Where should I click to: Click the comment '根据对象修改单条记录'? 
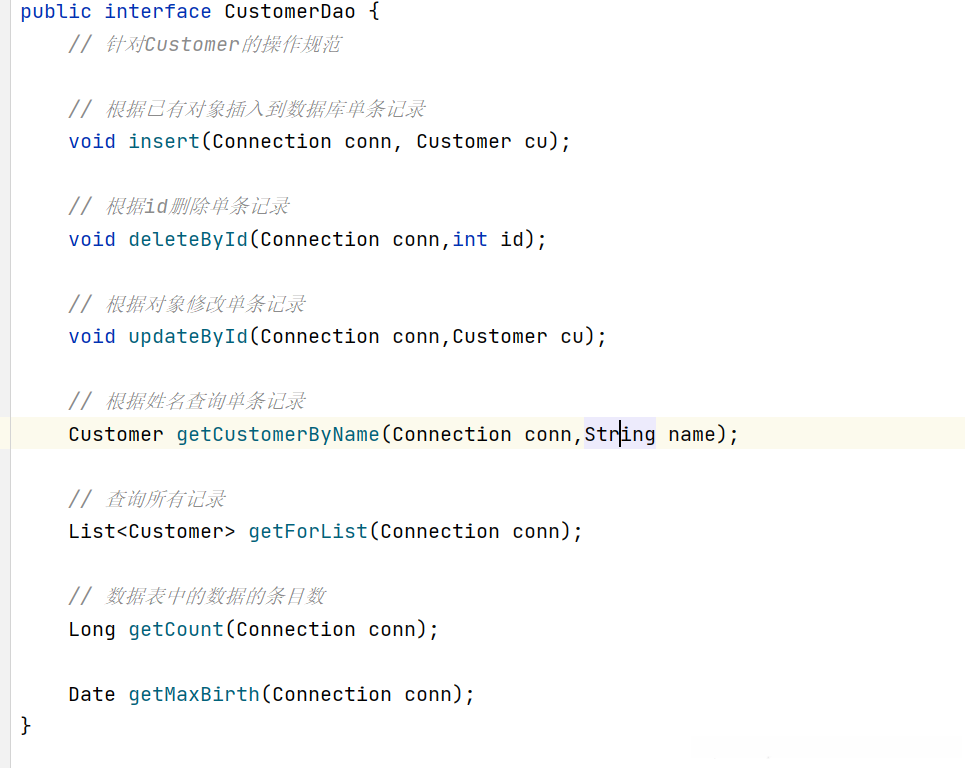[206, 304]
